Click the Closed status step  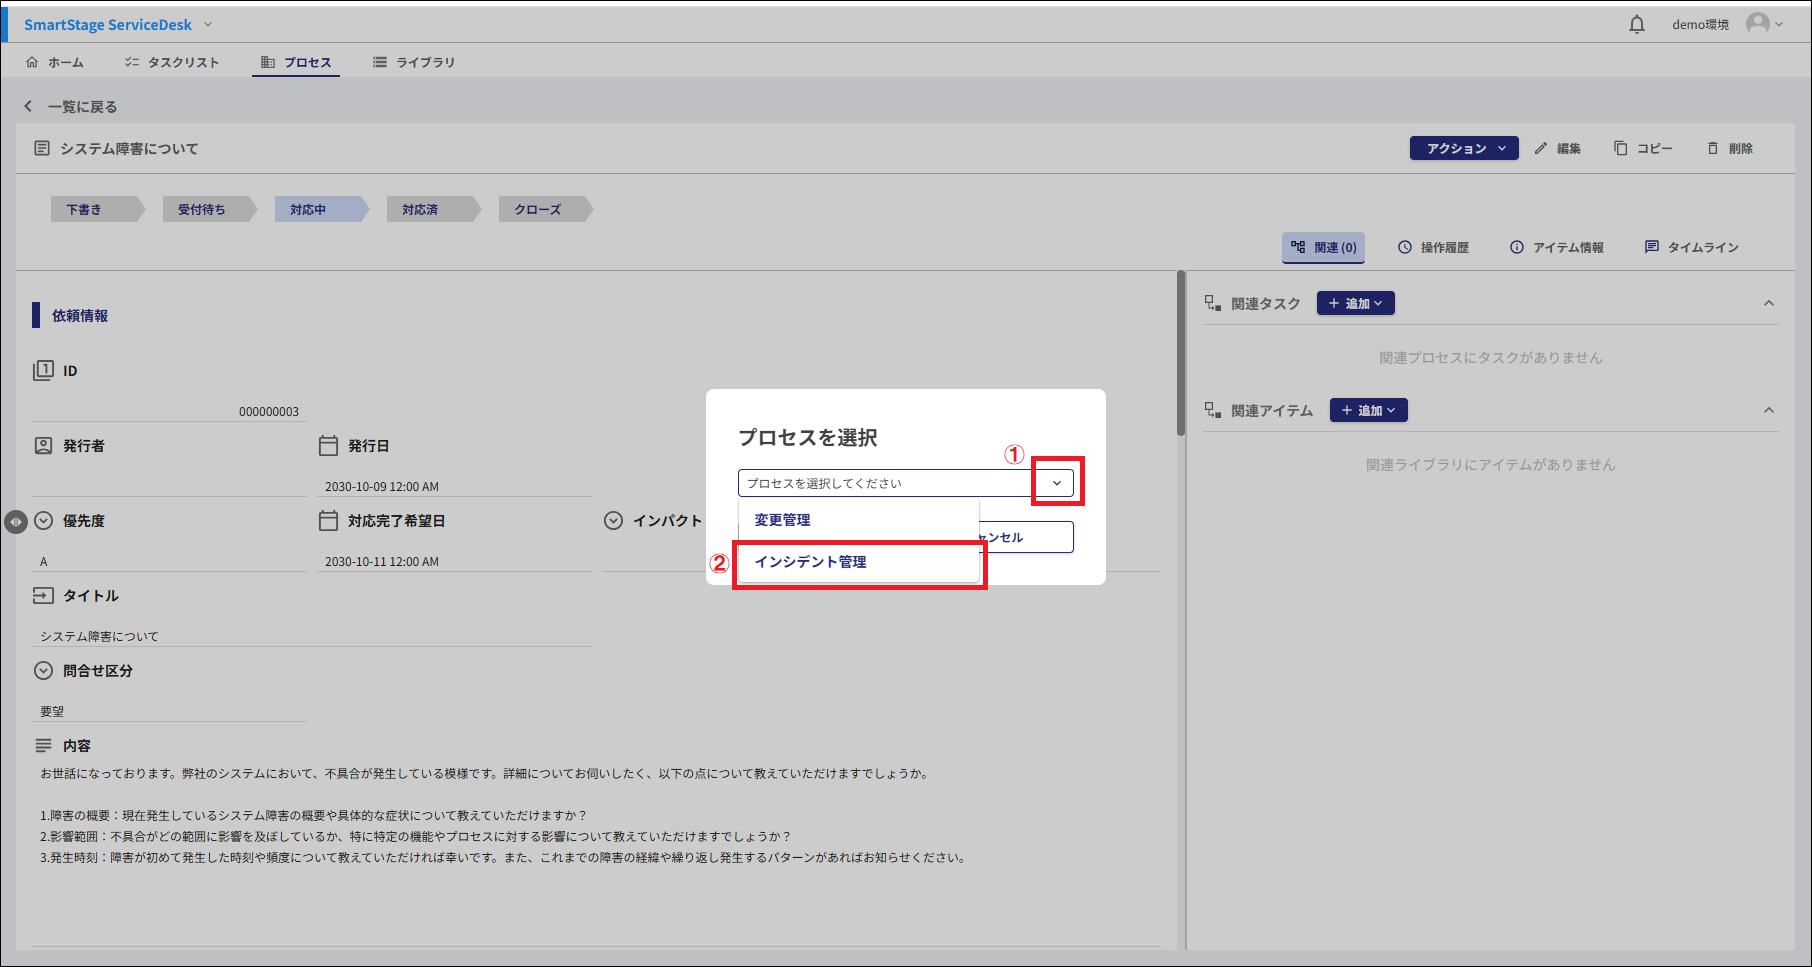[x=538, y=209]
